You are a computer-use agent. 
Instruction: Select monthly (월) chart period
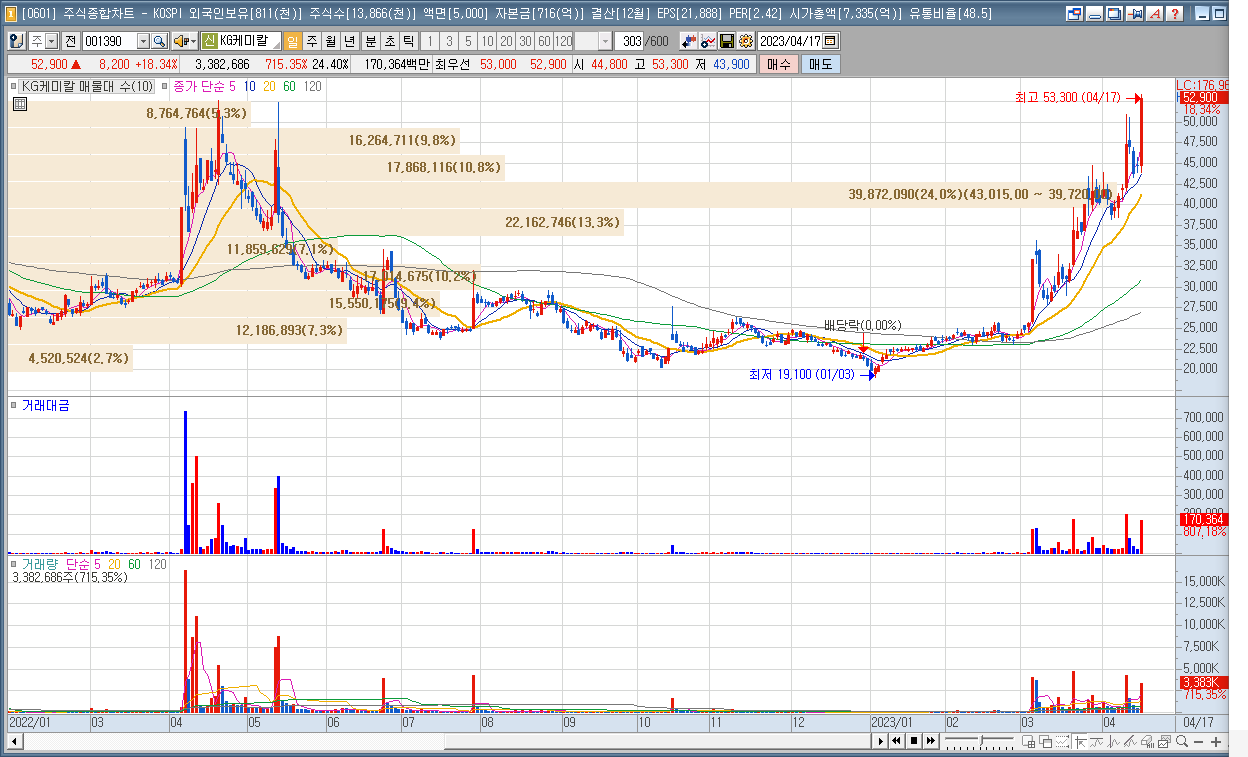[330, 41]
